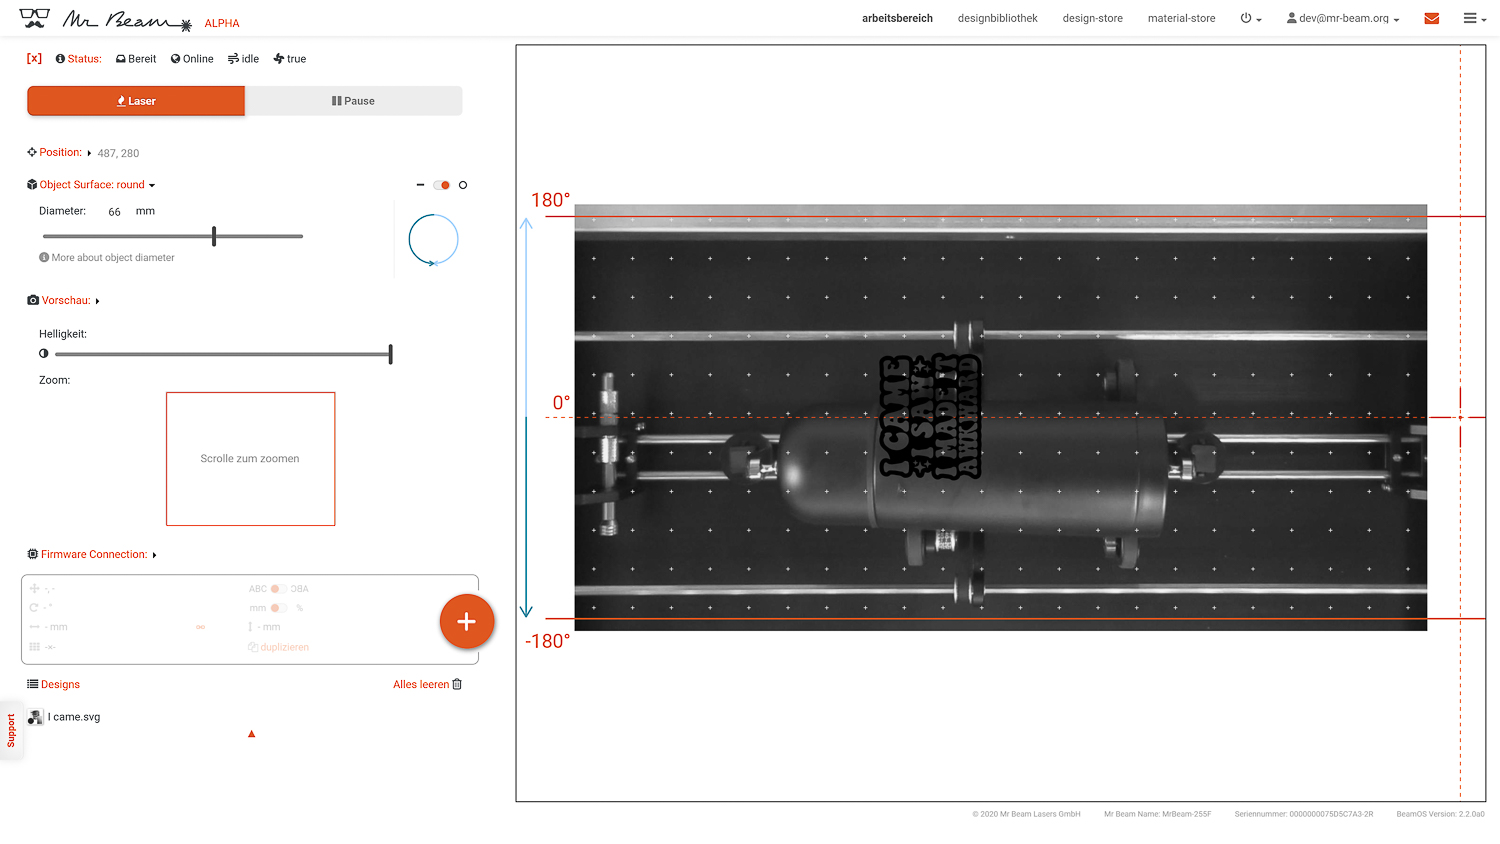Click the Designs list icon
This screenshot has width=1500, height=844.
click(33, 684)
